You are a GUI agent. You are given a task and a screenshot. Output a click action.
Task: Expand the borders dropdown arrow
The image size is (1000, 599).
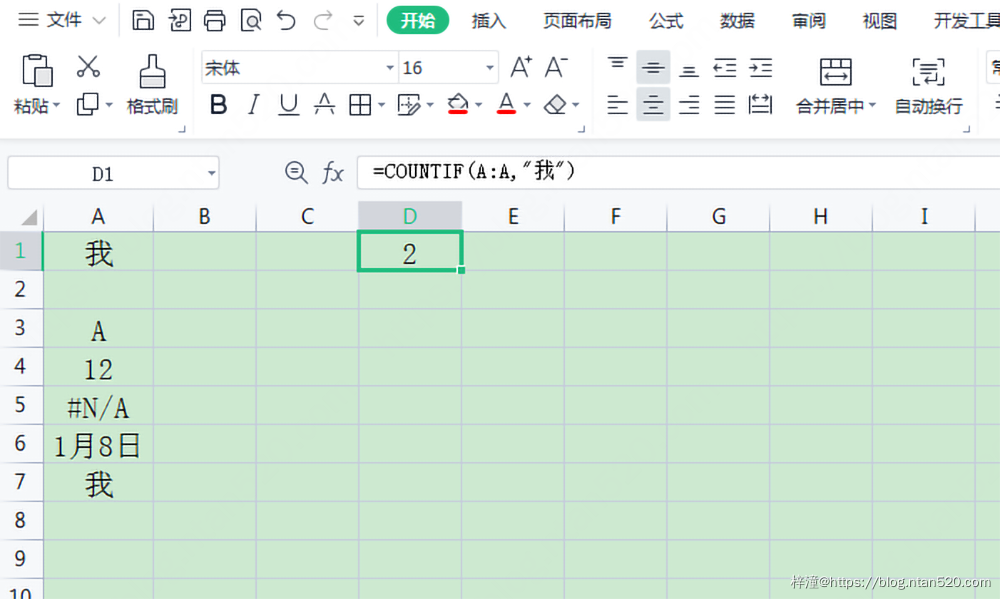click(381, 105)
